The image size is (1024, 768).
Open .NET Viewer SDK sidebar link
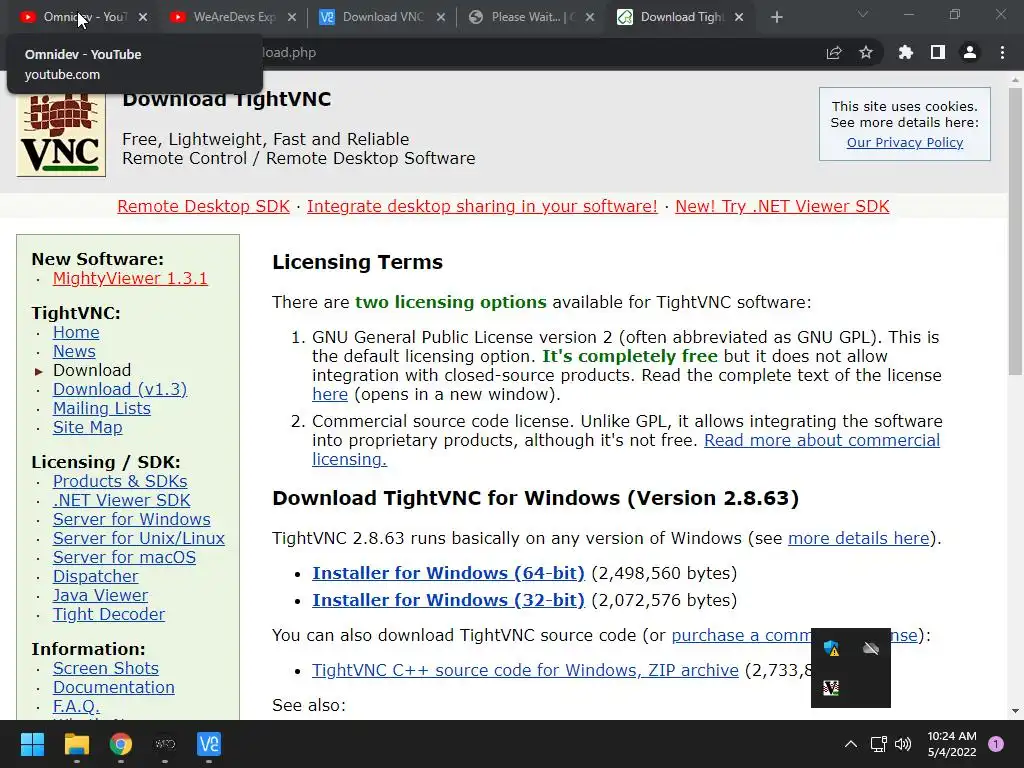coord(121,500)
